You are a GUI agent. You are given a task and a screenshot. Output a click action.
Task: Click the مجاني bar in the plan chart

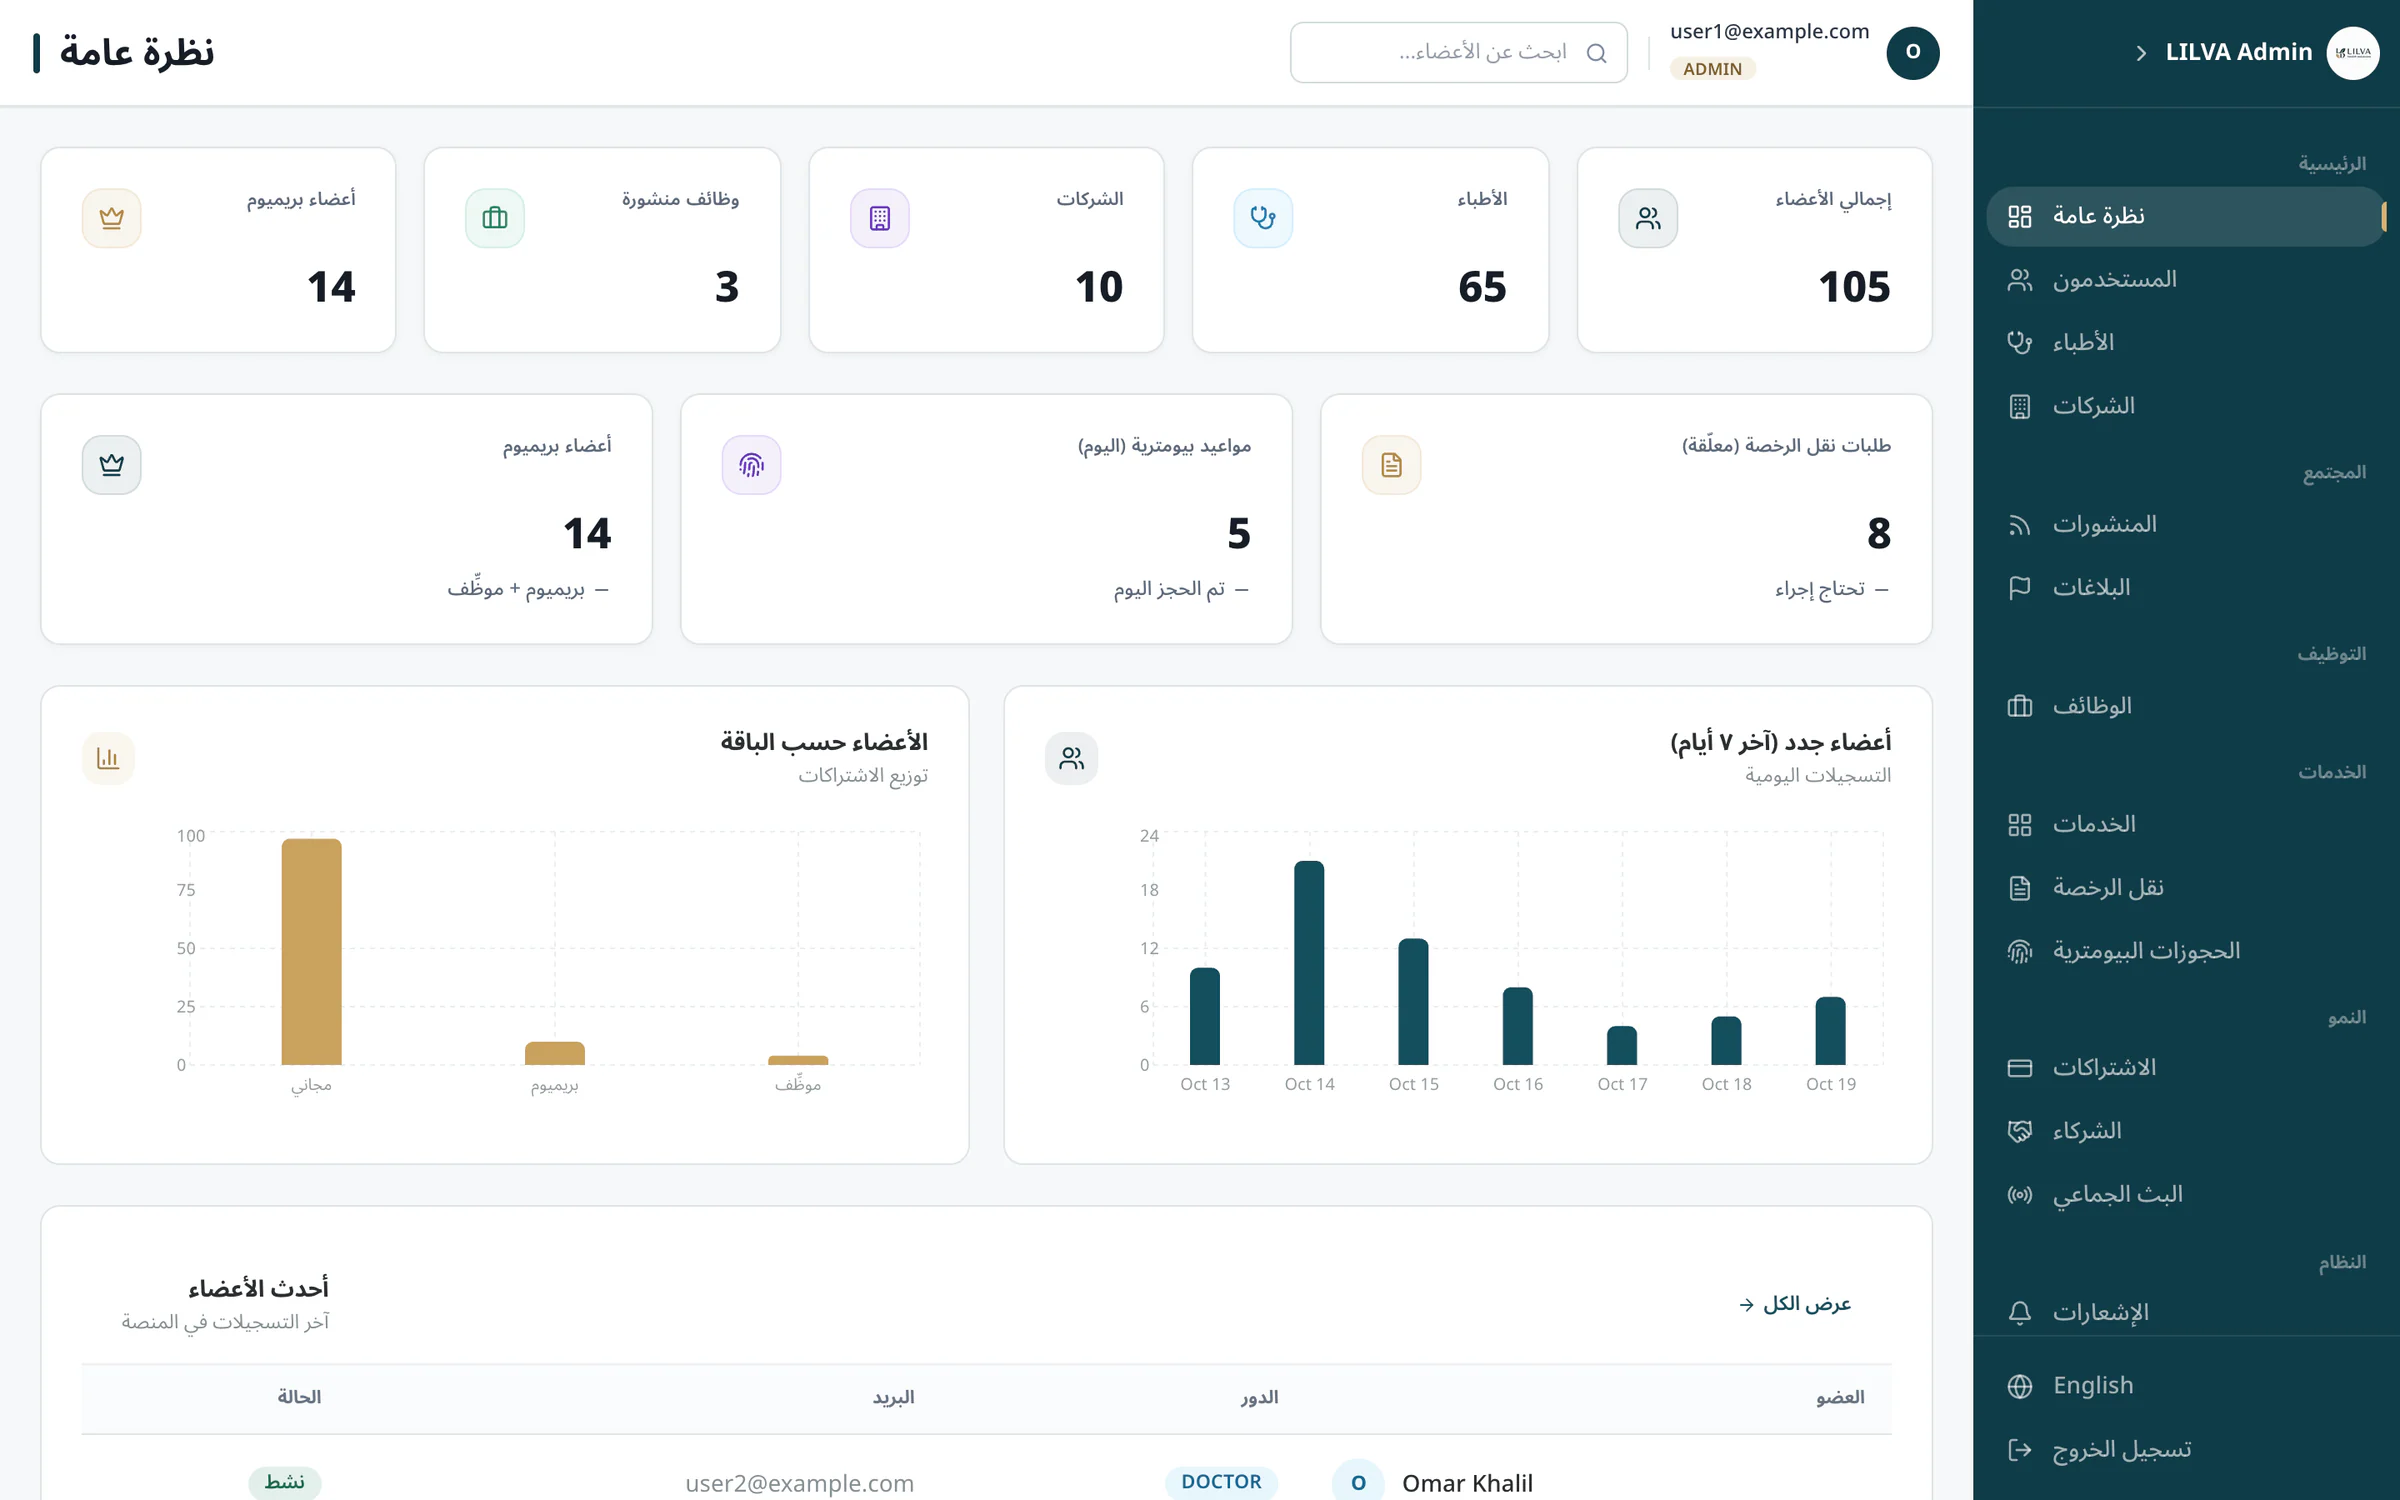click(311, 952)
